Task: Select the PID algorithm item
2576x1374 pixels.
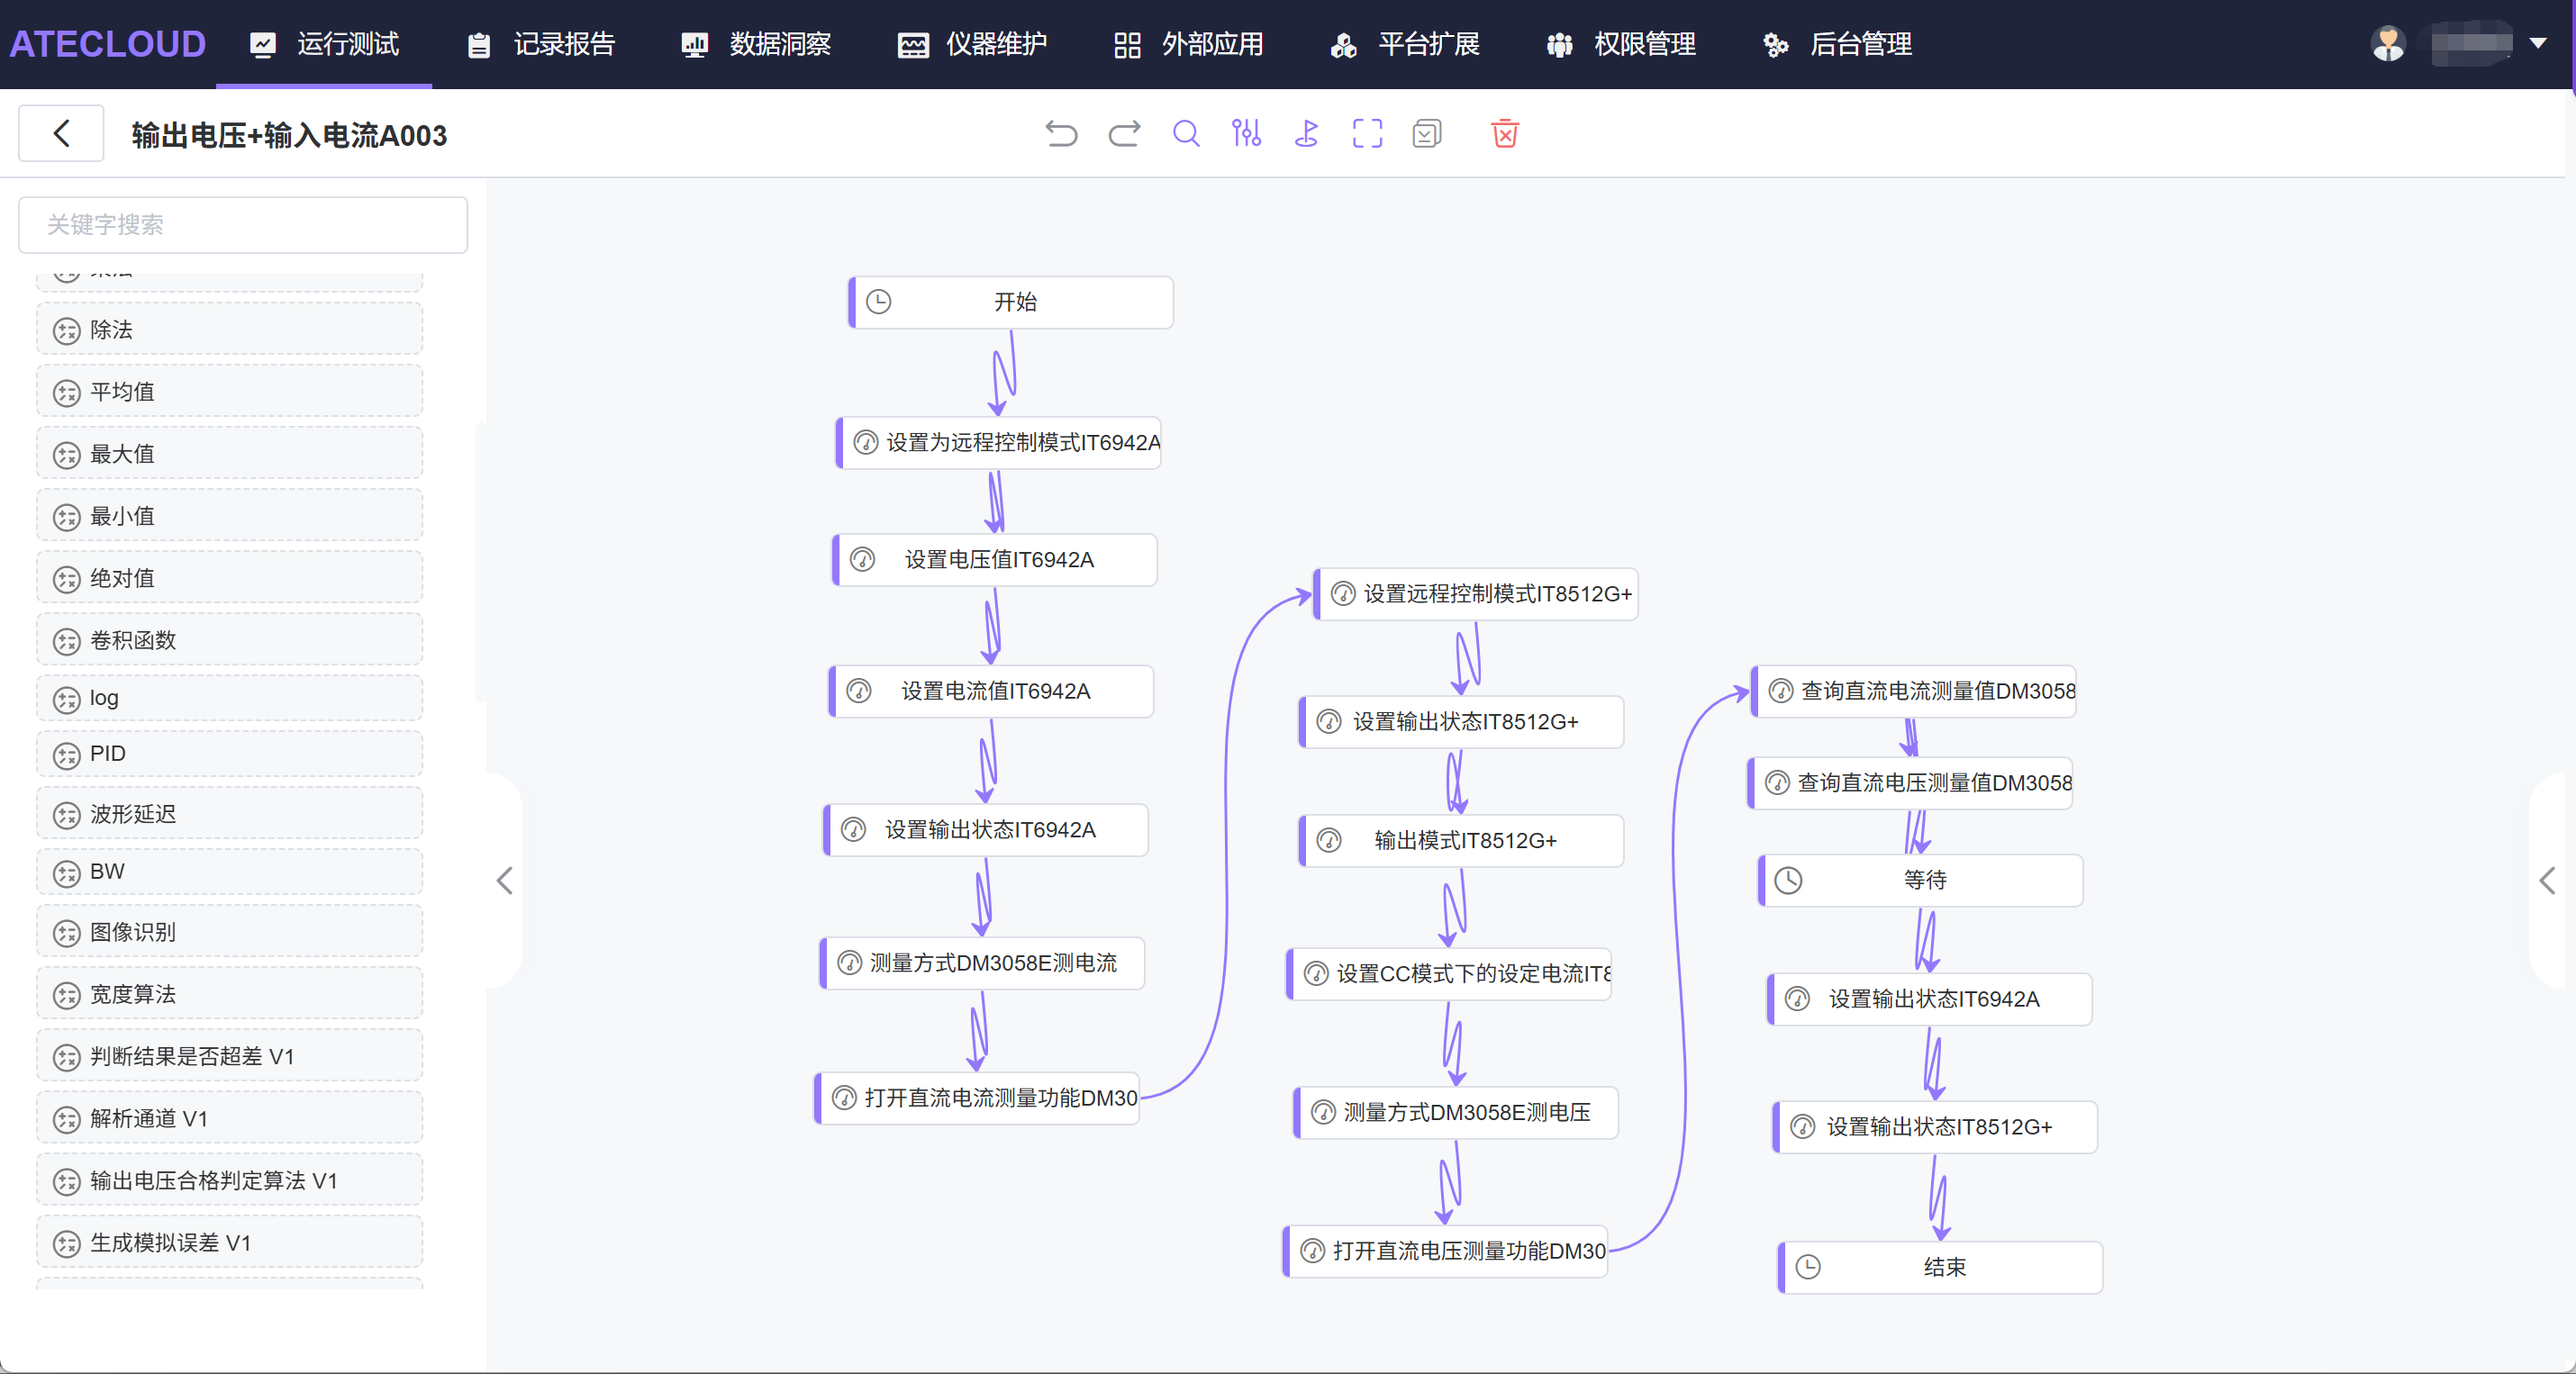Action: pyautogui.click(x=230, y=753)
